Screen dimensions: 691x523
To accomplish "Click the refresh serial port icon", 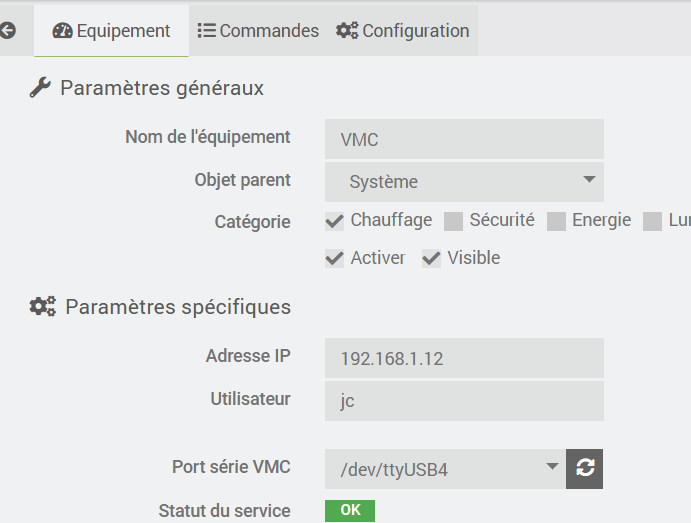I will (x=584, y=467).
